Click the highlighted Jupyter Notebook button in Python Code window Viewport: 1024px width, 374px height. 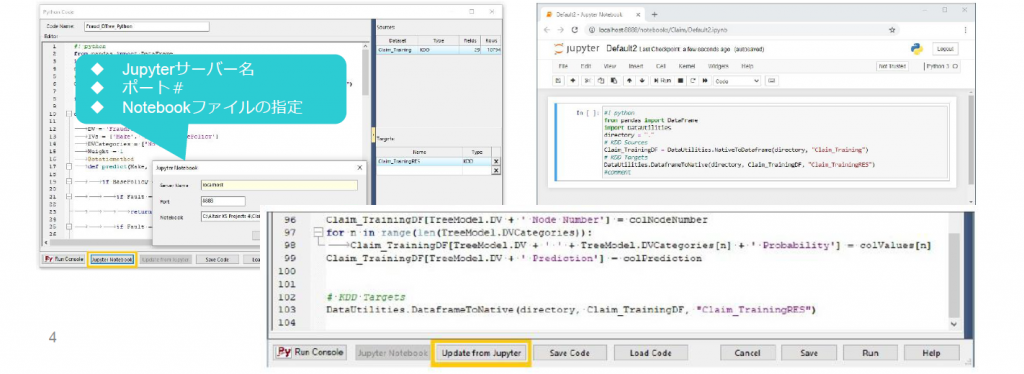112,259
